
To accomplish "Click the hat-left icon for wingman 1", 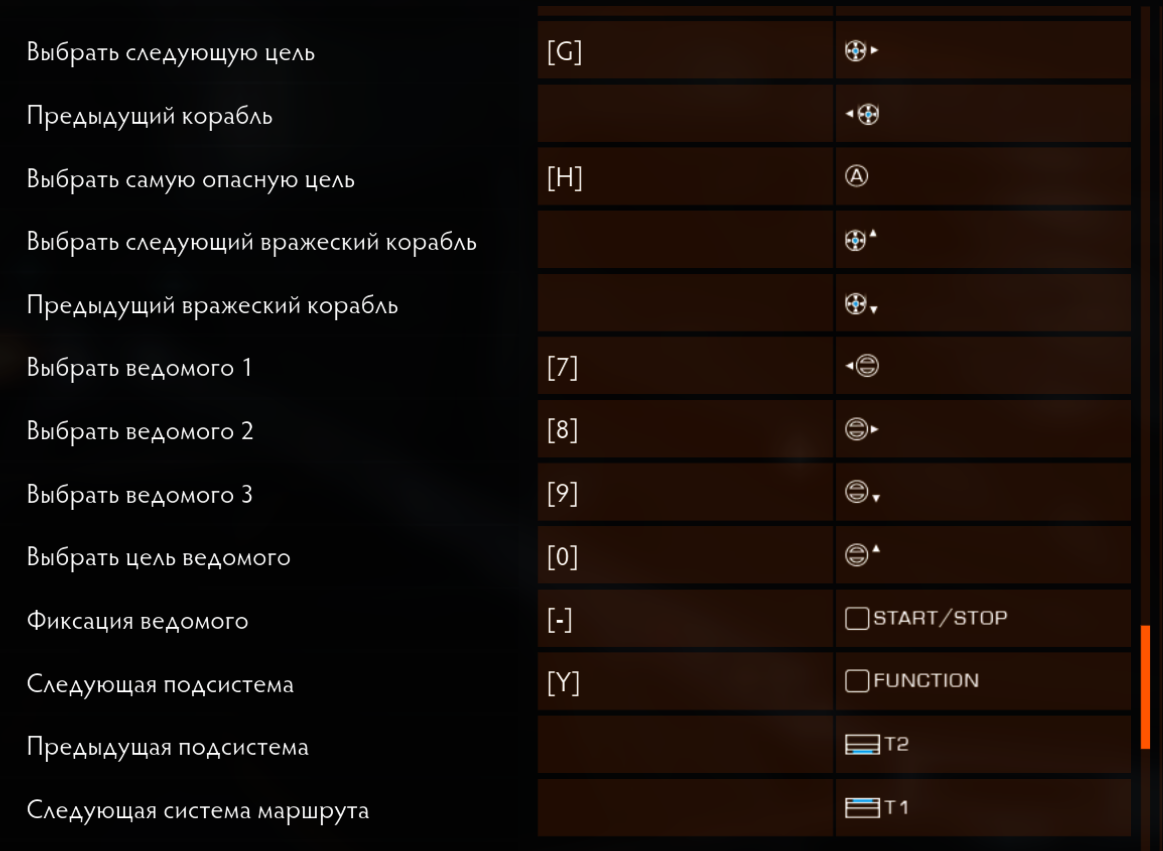I will pyautogui.click(x=862, y=366).
